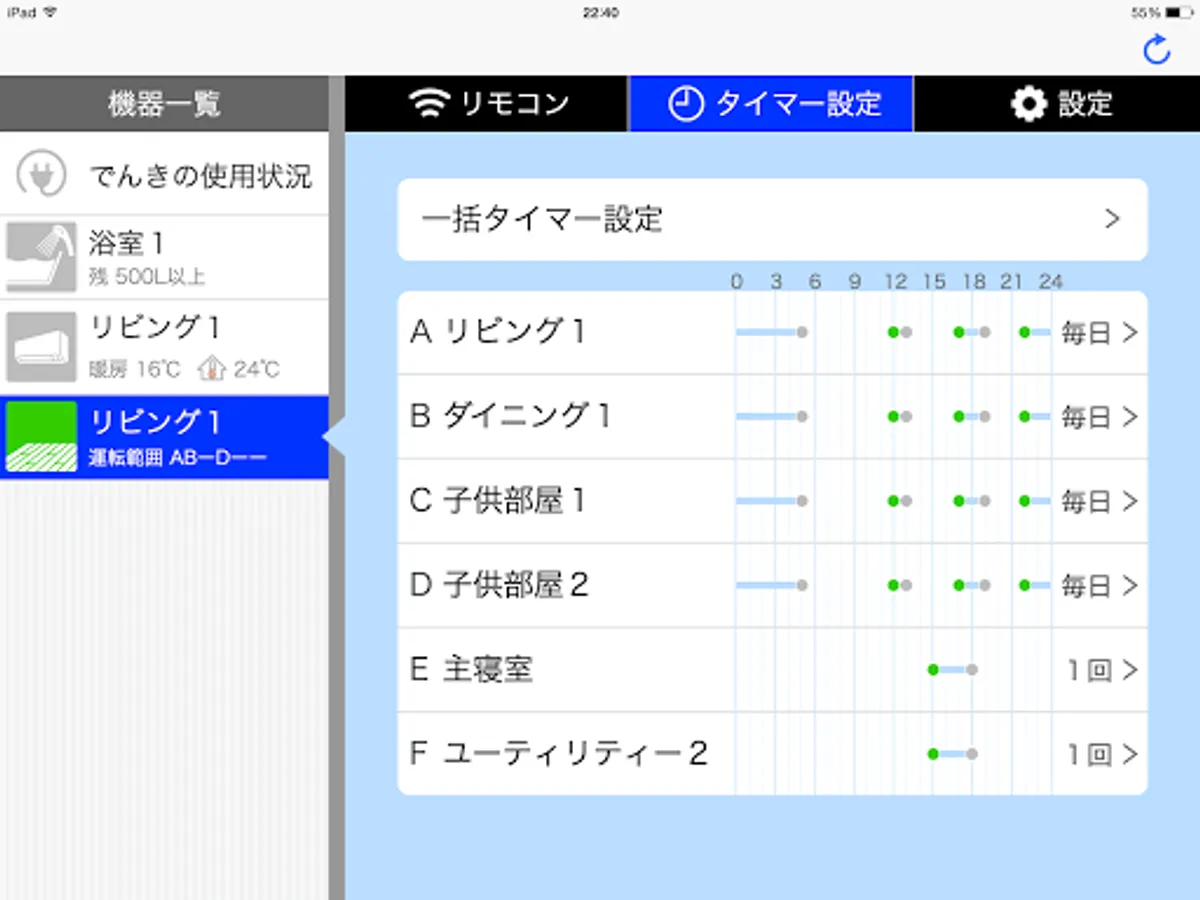The width and height of the screenshot is (1200, 900).
Task: Expand chevron on C 子供部屋1 row
Action: (1130, 501)
